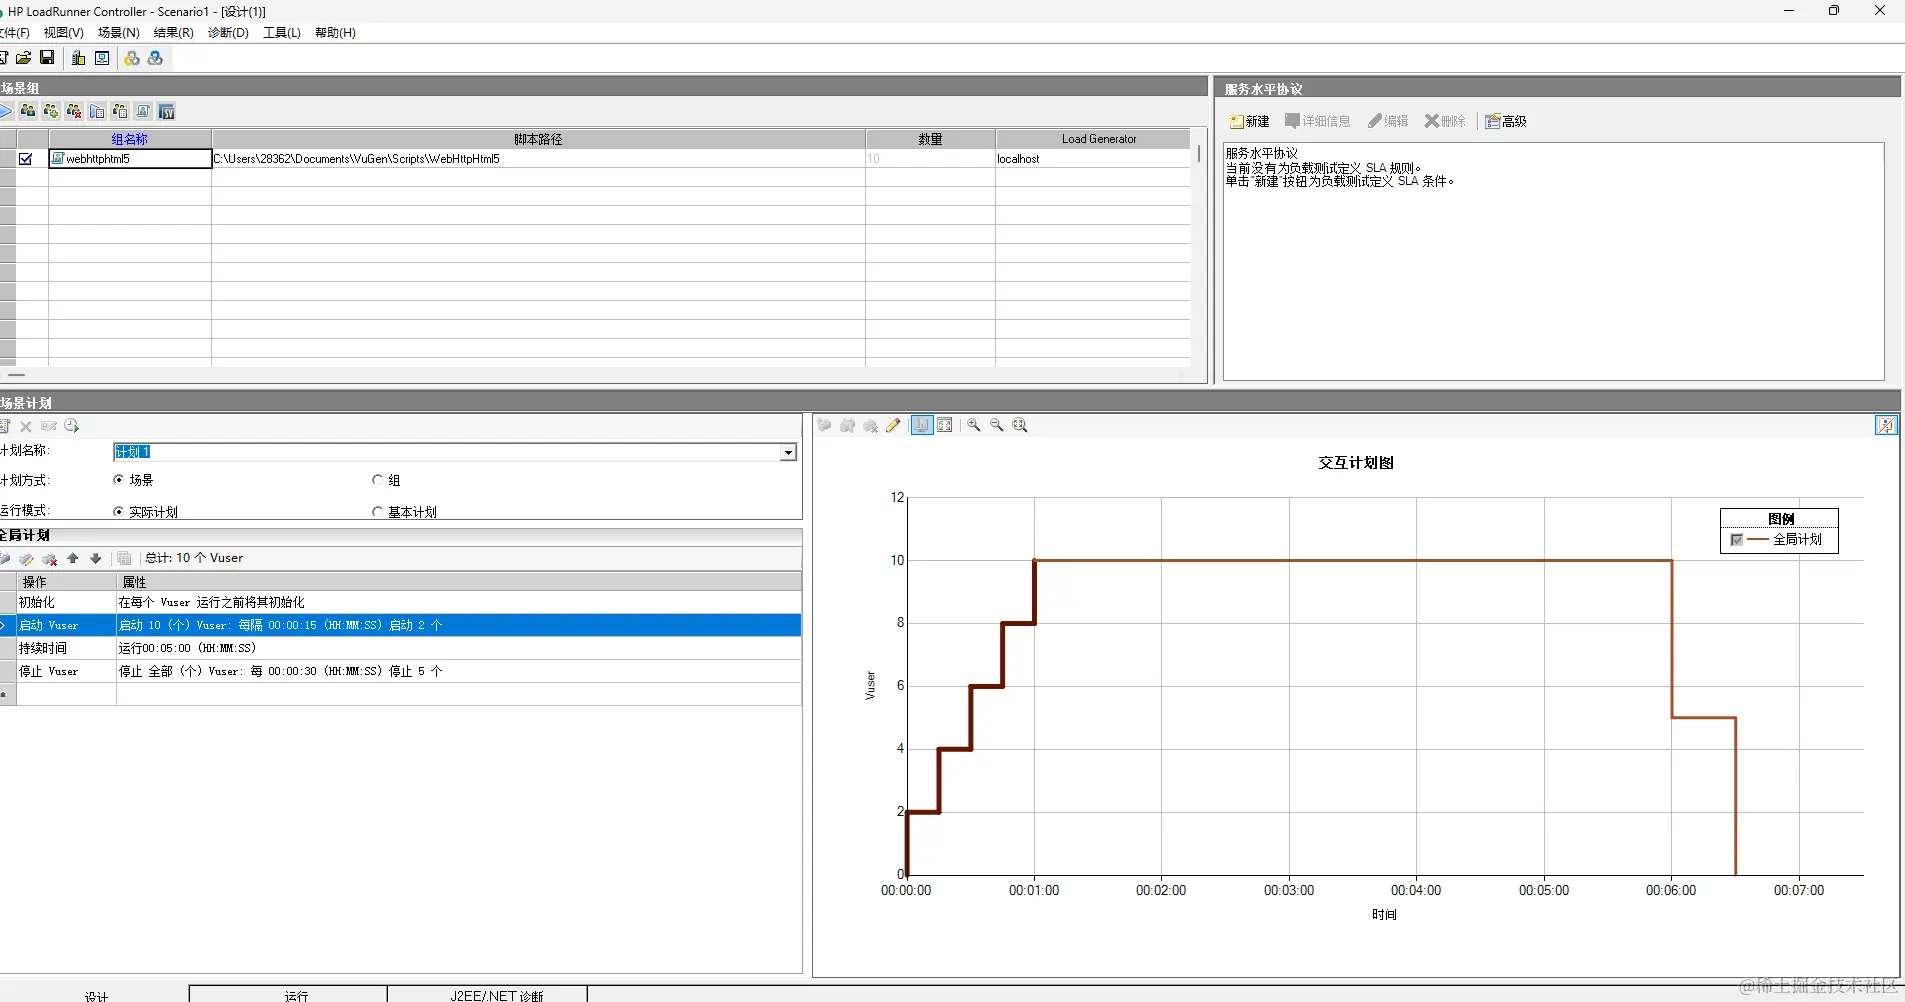The image size is (1905, 1002).
Task: Toggle the highlighted view-mode icon above graph
Action: point(922,426)
